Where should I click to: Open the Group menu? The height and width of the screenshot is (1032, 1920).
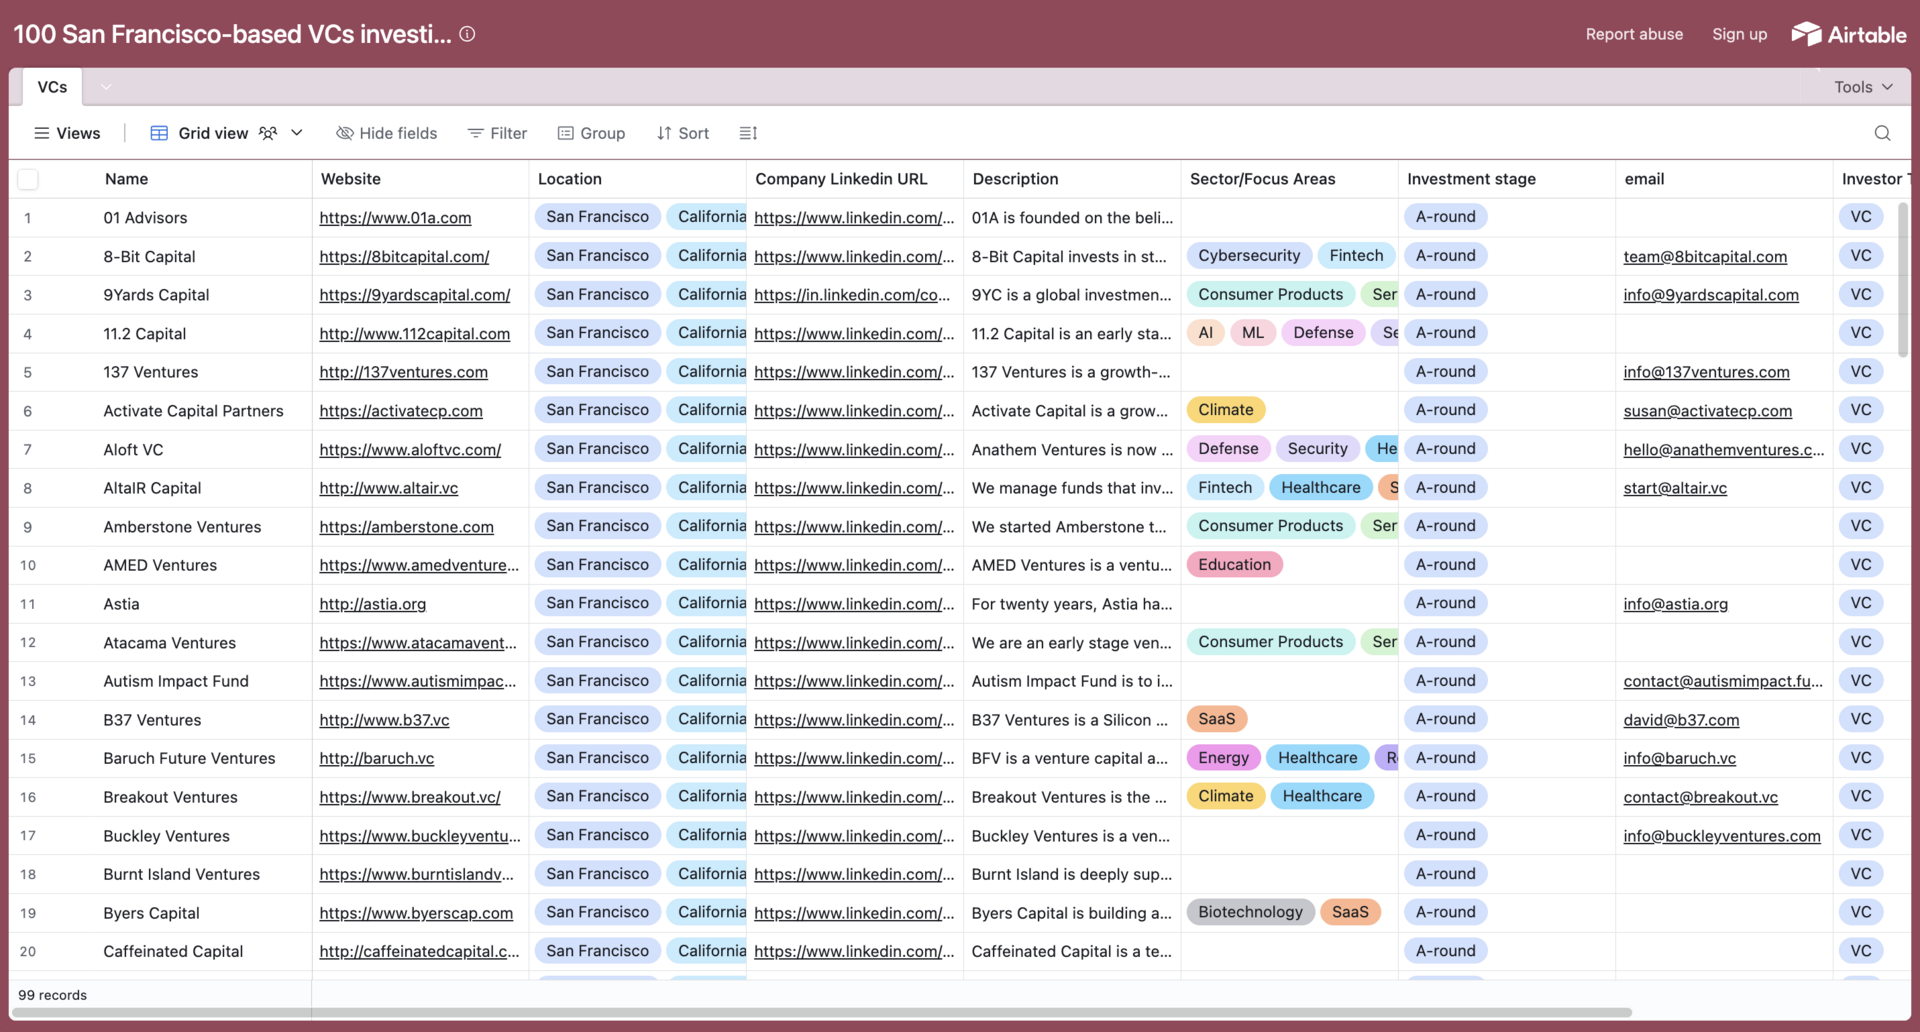point(591,133)
